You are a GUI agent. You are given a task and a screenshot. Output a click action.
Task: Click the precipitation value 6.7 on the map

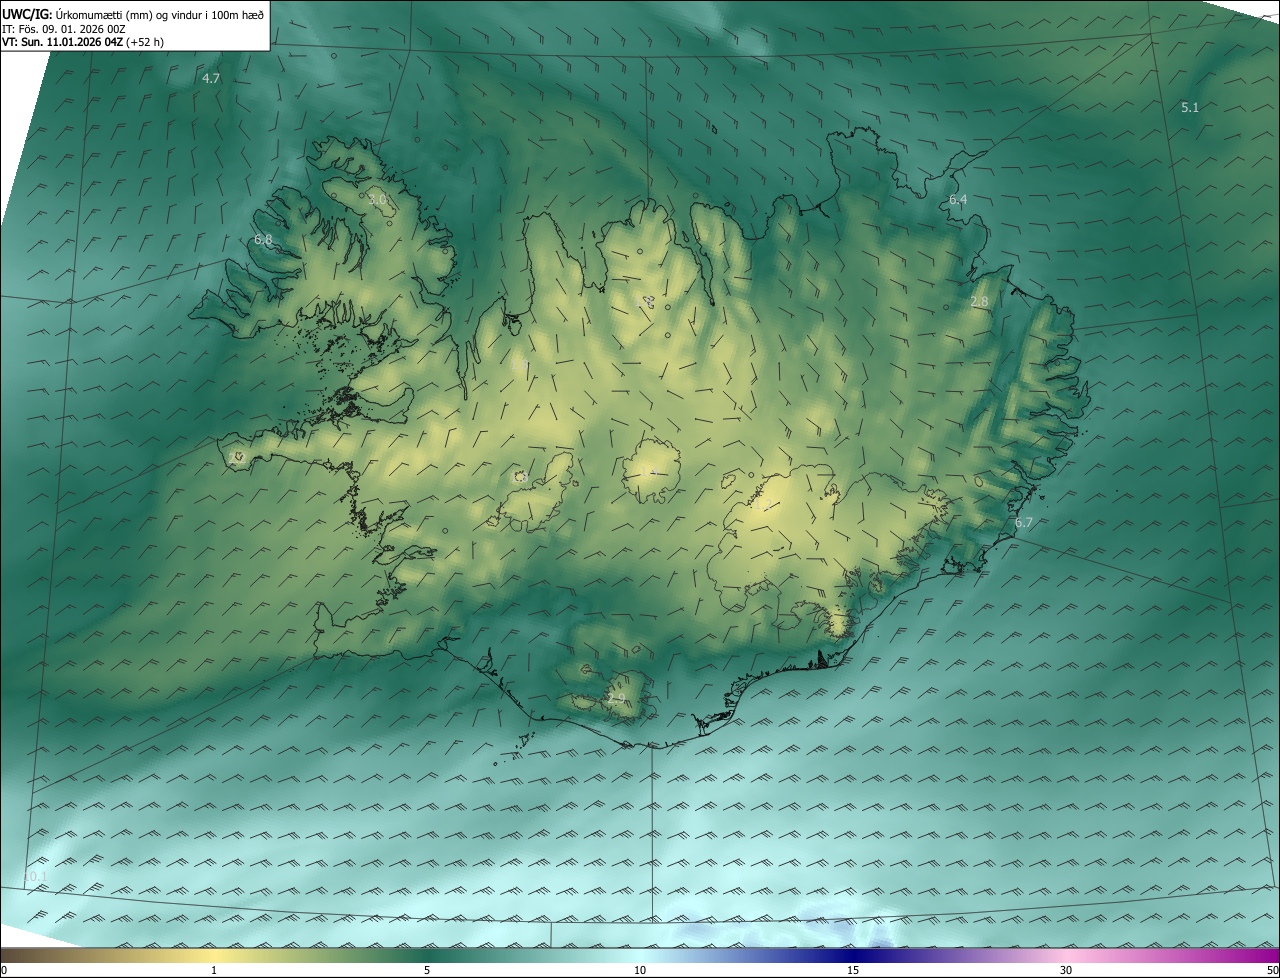(x=1023, y=523)
